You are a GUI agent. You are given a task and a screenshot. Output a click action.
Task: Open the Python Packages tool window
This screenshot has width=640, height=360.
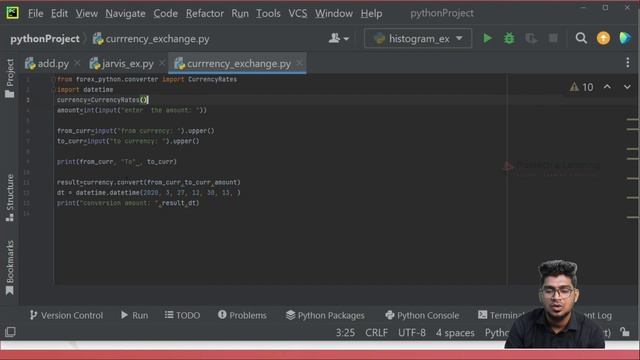[325, 315]
